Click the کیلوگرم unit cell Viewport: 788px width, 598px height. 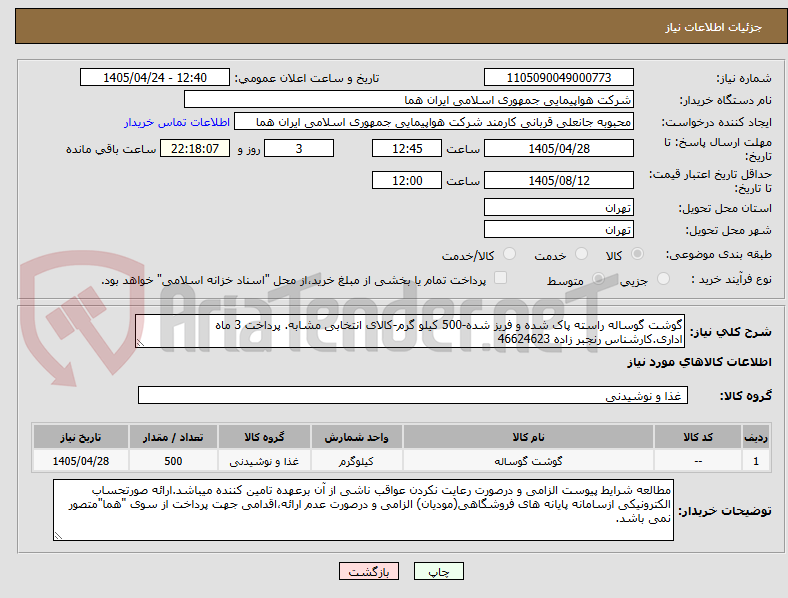(x=356, y=461)
